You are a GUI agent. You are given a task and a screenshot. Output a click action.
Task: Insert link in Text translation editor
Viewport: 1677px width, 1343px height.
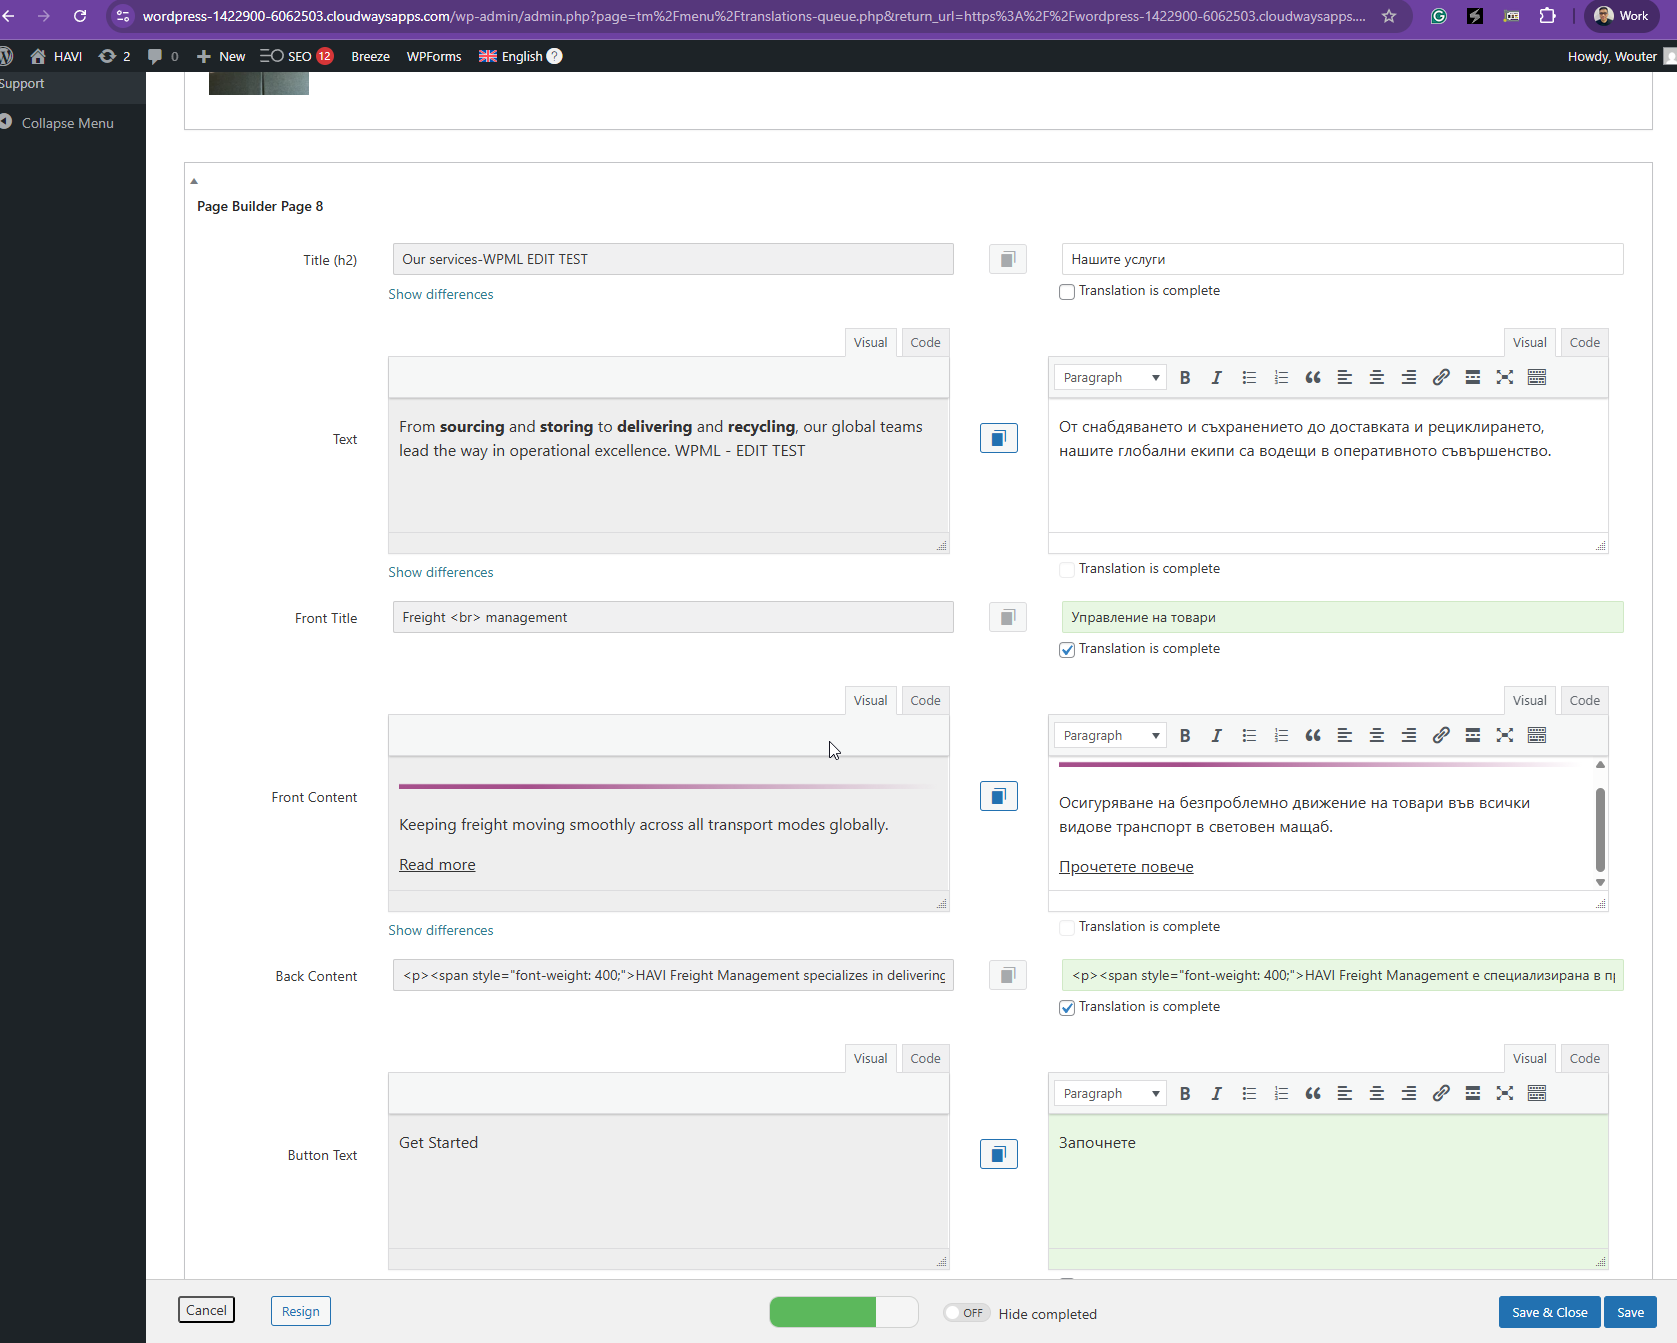click(1441, 377)
